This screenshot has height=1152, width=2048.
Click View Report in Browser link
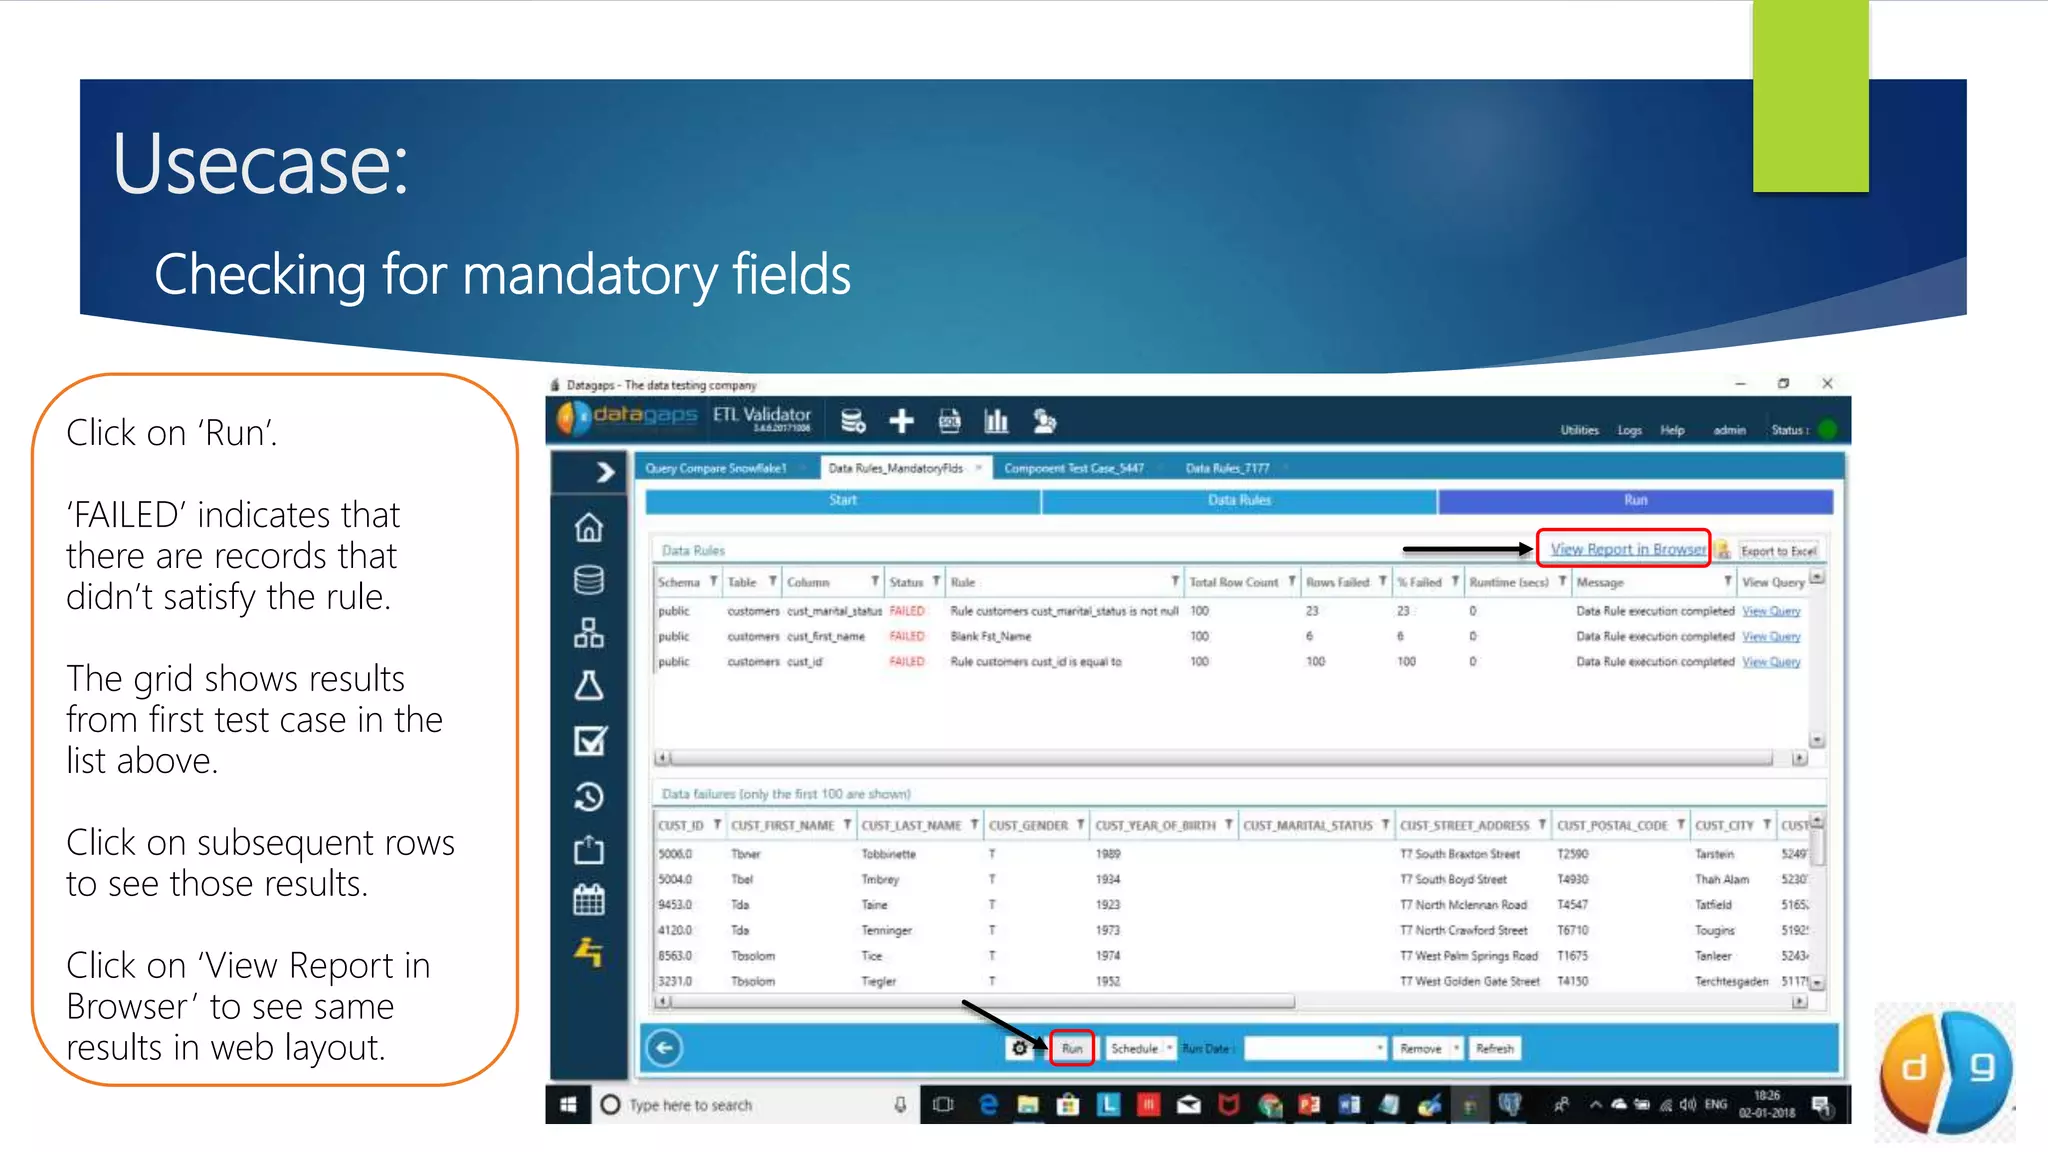(1628, 549)
